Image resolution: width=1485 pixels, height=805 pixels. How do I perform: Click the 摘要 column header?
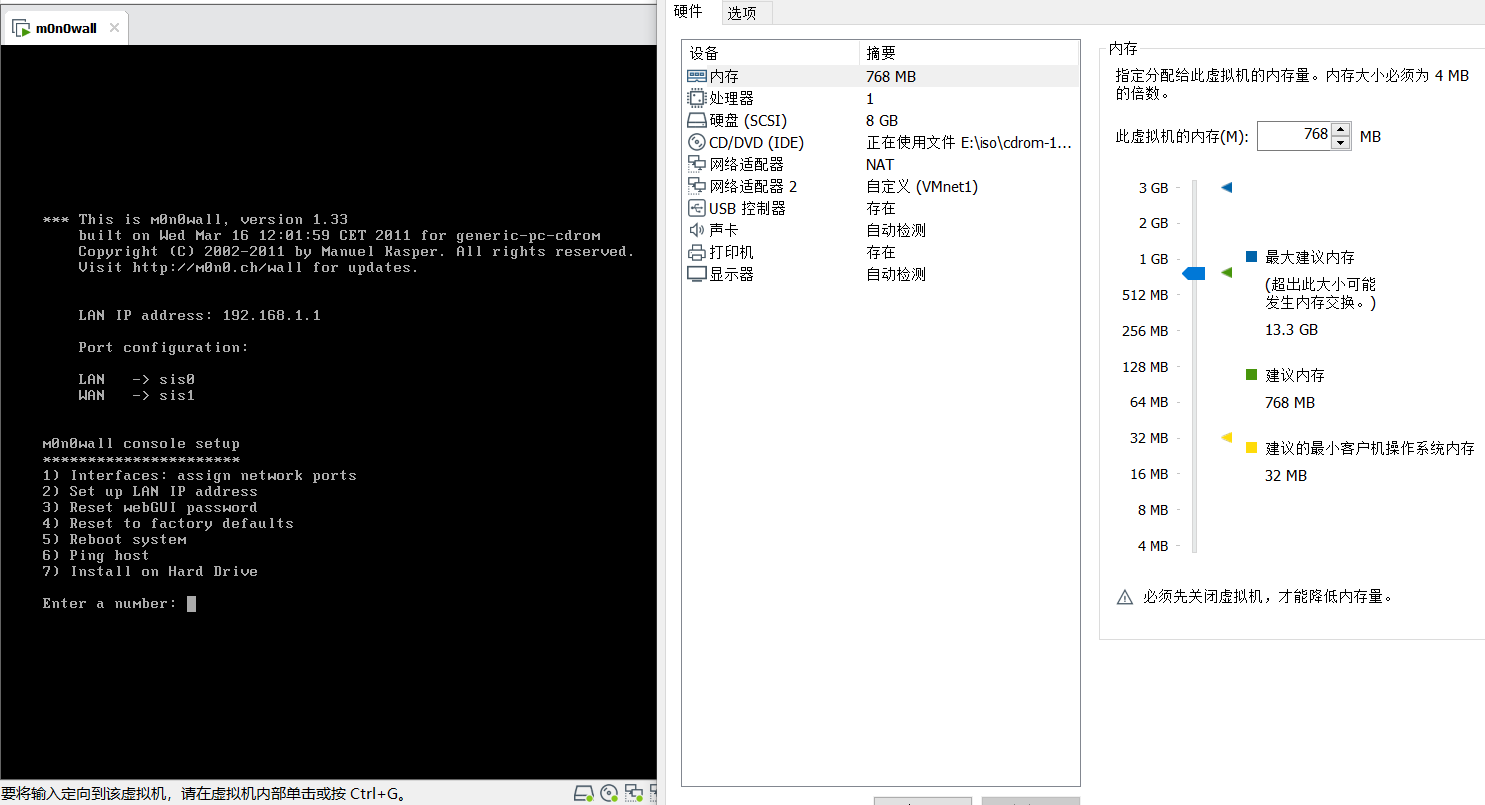(x=969, y=53)
